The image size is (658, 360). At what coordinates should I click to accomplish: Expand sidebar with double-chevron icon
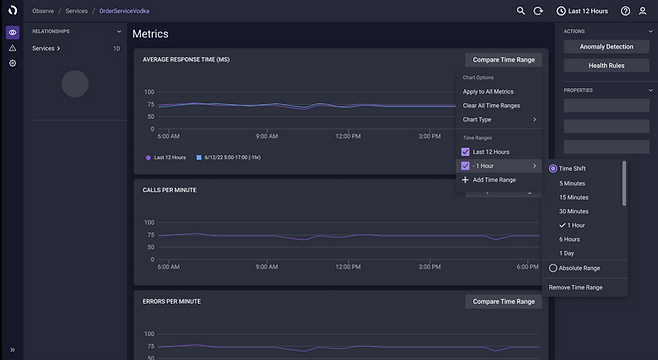coord(13,350)
